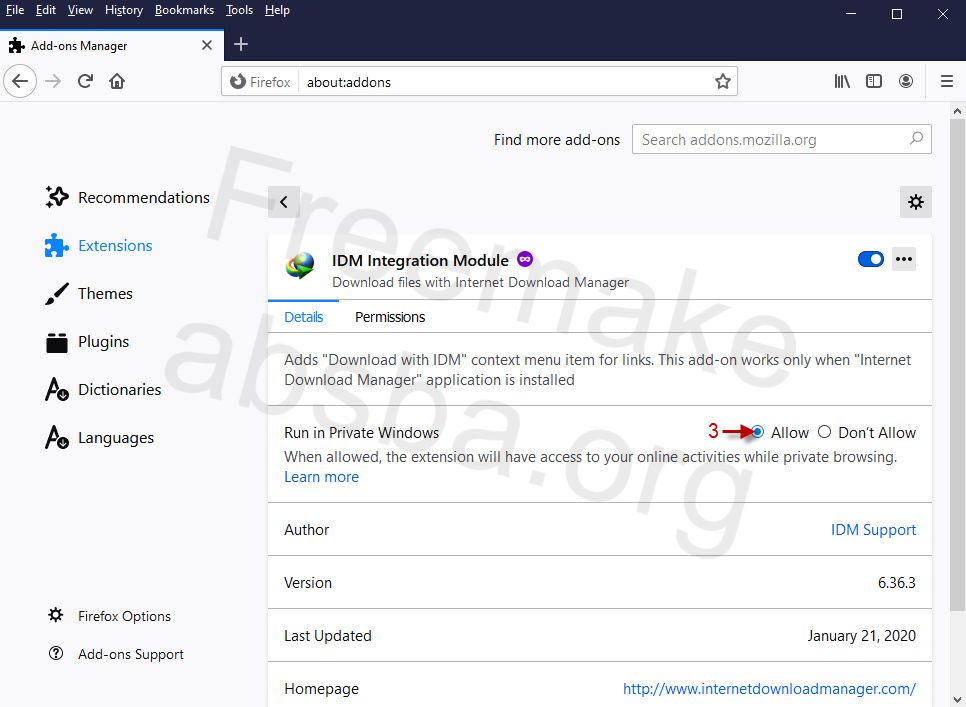Screen dimensions: 966x707
Task: Open the Plugins category
Action: [x=87, y=342]
